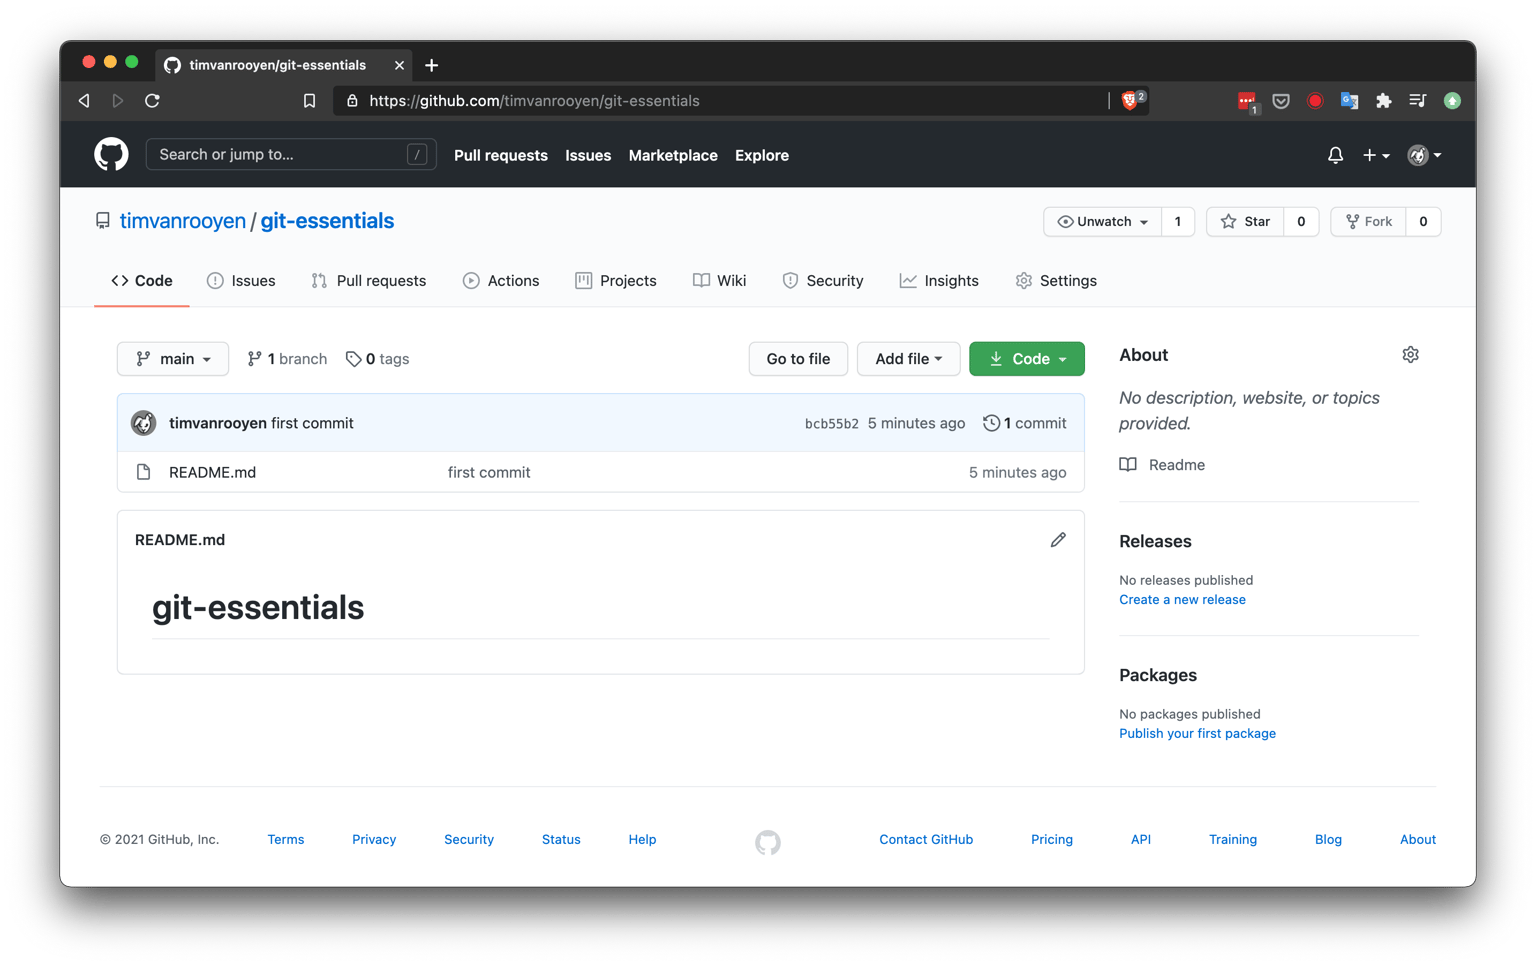Click the 0 tags link
The height and width of the screenshot is (966, 1536).
378,359
